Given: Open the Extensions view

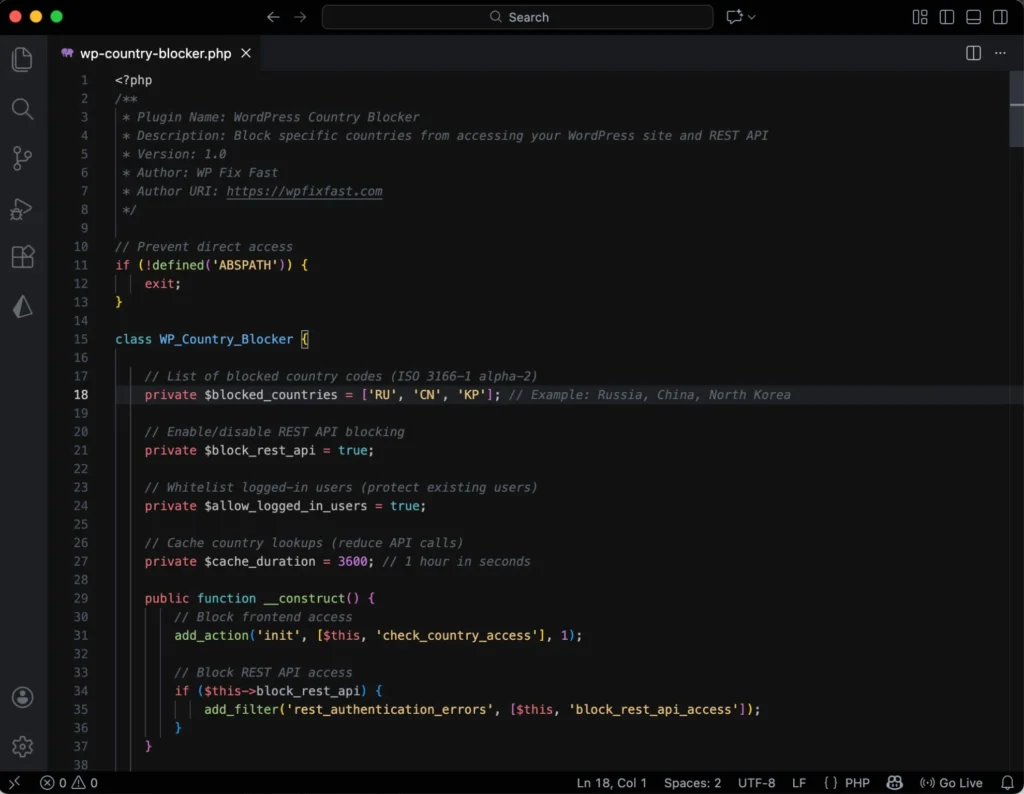Looking at the screenshot, I should [22, 257].
